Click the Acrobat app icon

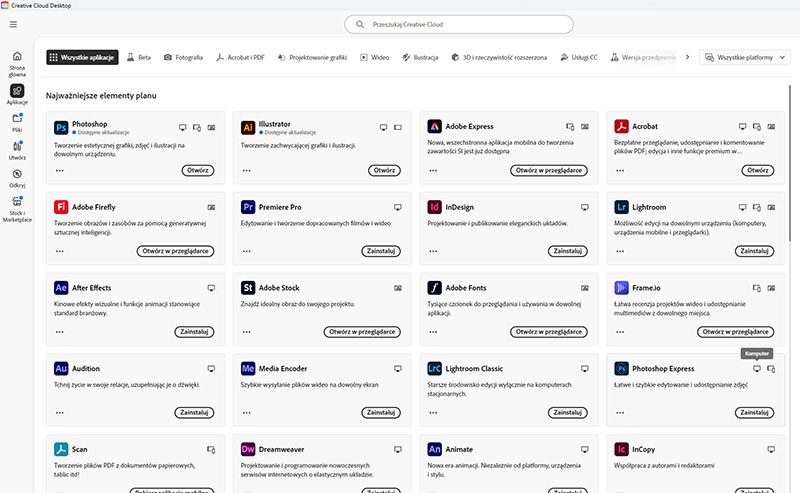click(x=621, y=126)
